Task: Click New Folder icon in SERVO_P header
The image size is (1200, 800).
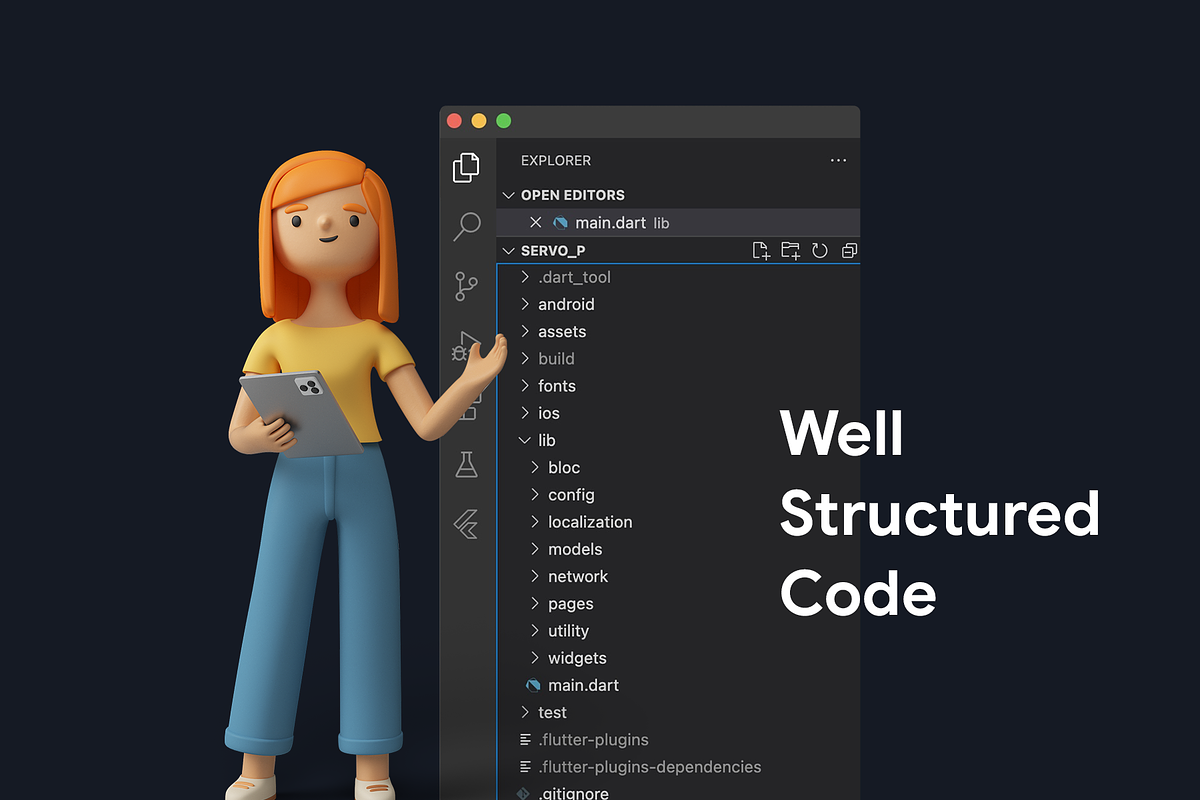Action: point(790,250)
